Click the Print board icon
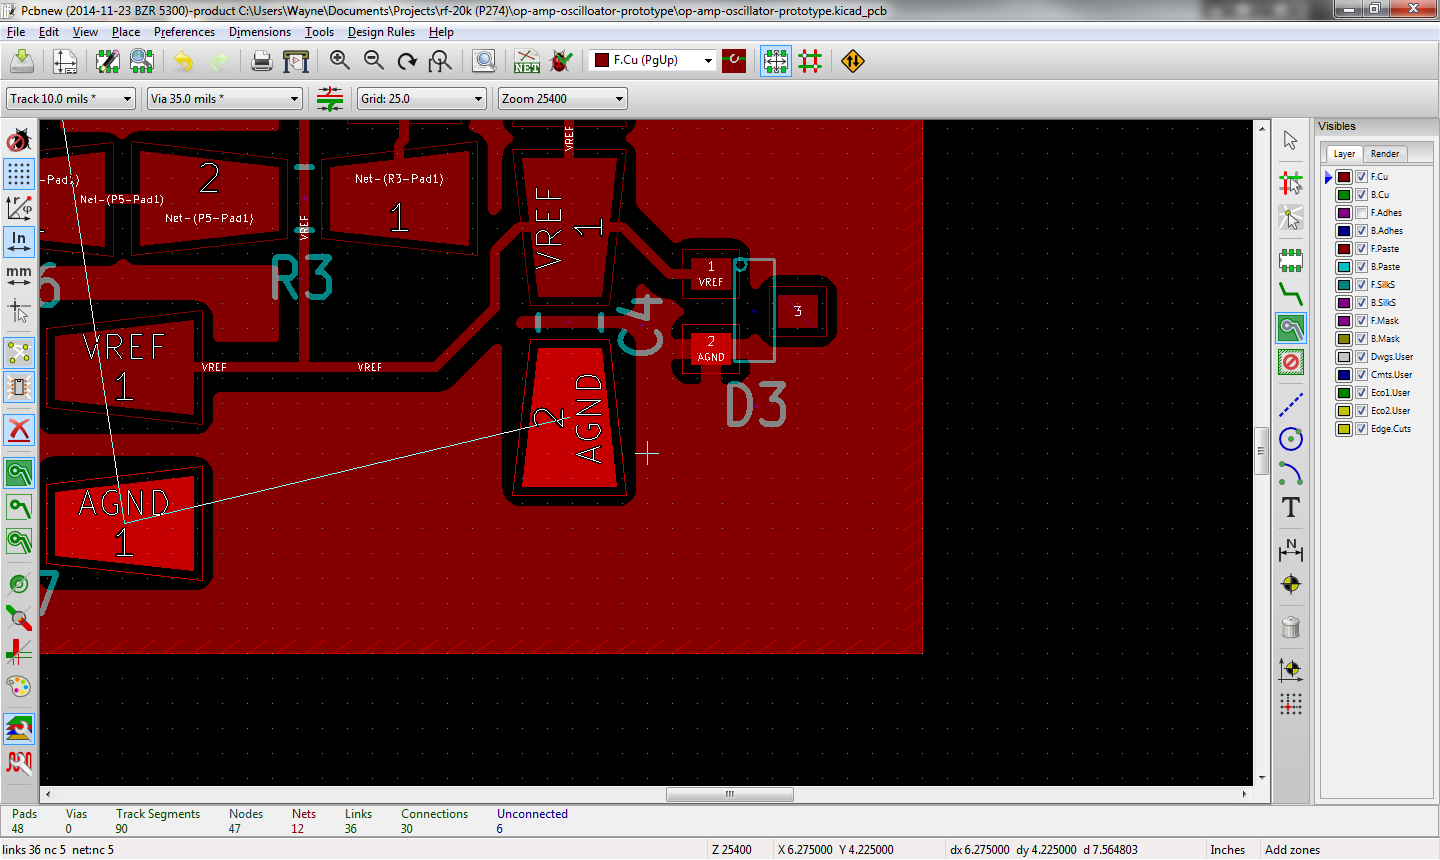 tap(262, 62)
